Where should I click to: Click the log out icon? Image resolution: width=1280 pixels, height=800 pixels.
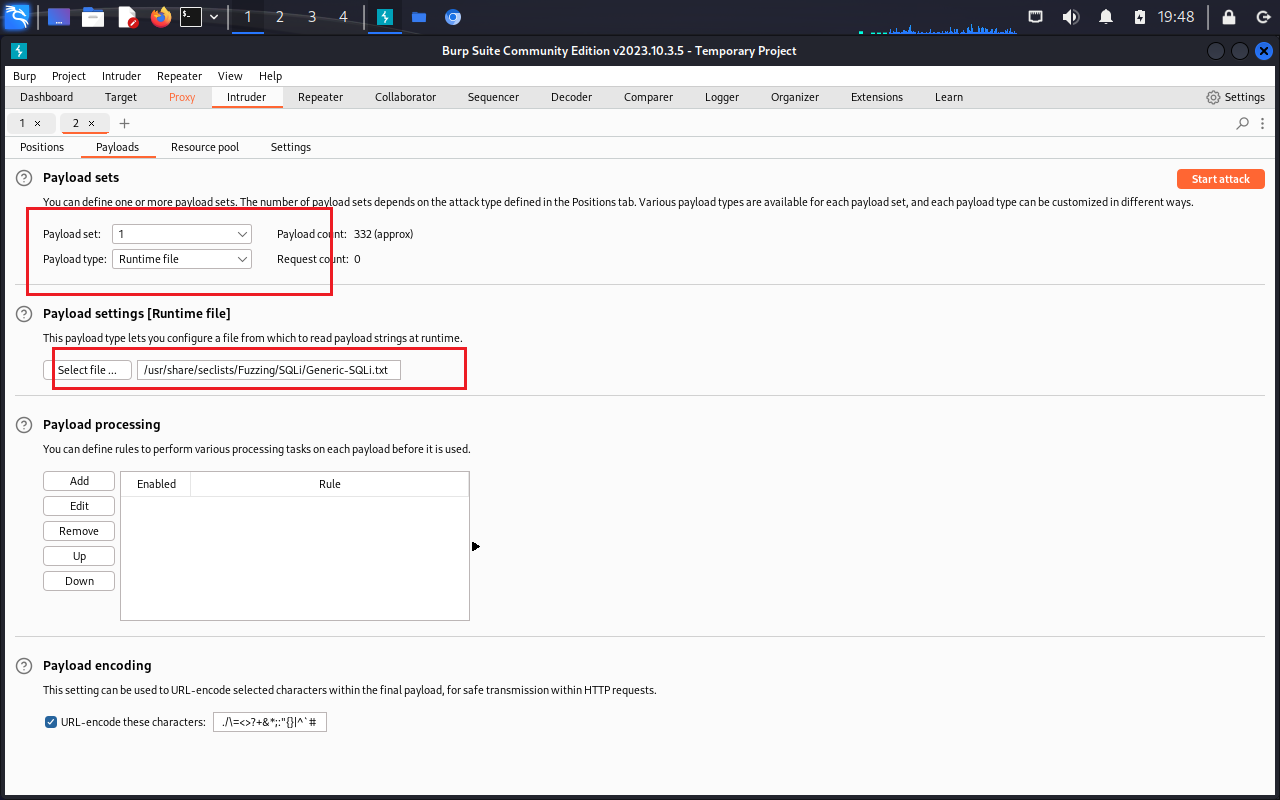[1262, 17]
